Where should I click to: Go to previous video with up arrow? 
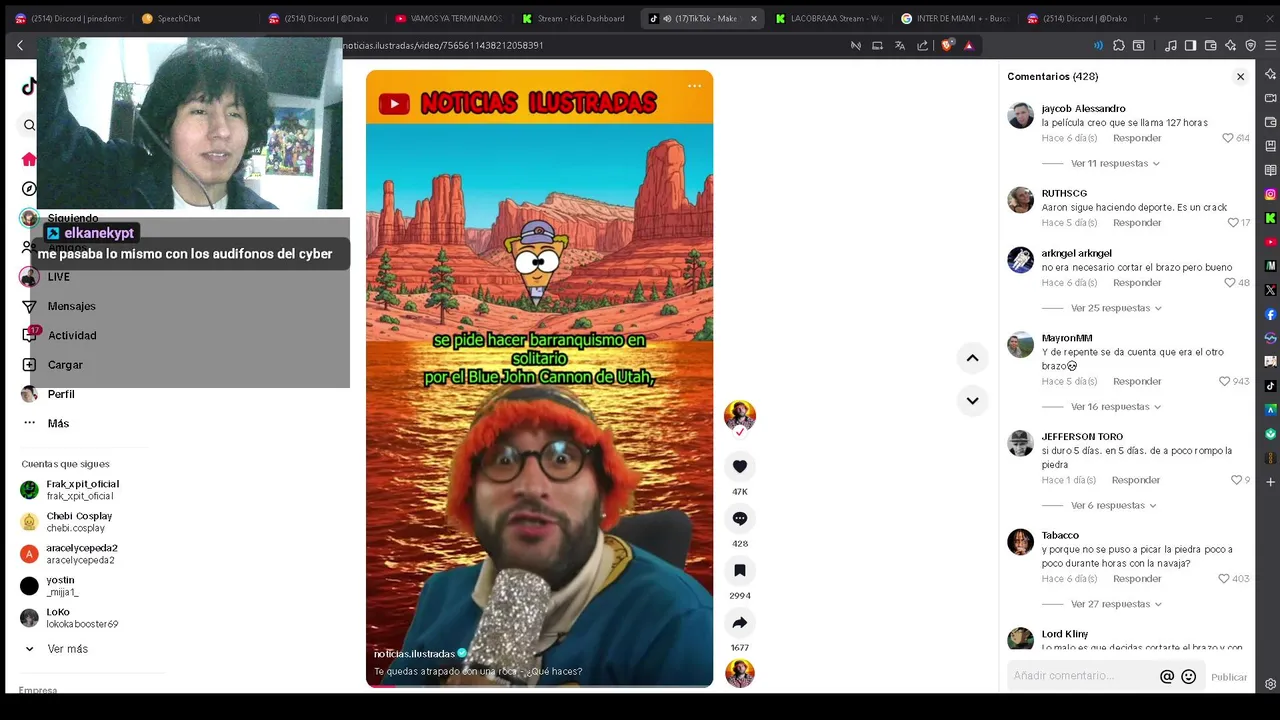(972, 358)
